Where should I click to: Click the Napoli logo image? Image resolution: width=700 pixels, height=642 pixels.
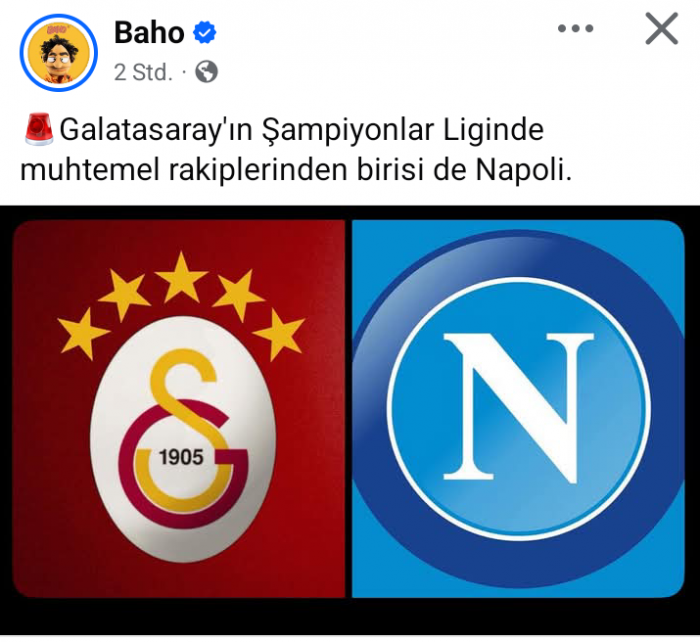pos(518,409)
